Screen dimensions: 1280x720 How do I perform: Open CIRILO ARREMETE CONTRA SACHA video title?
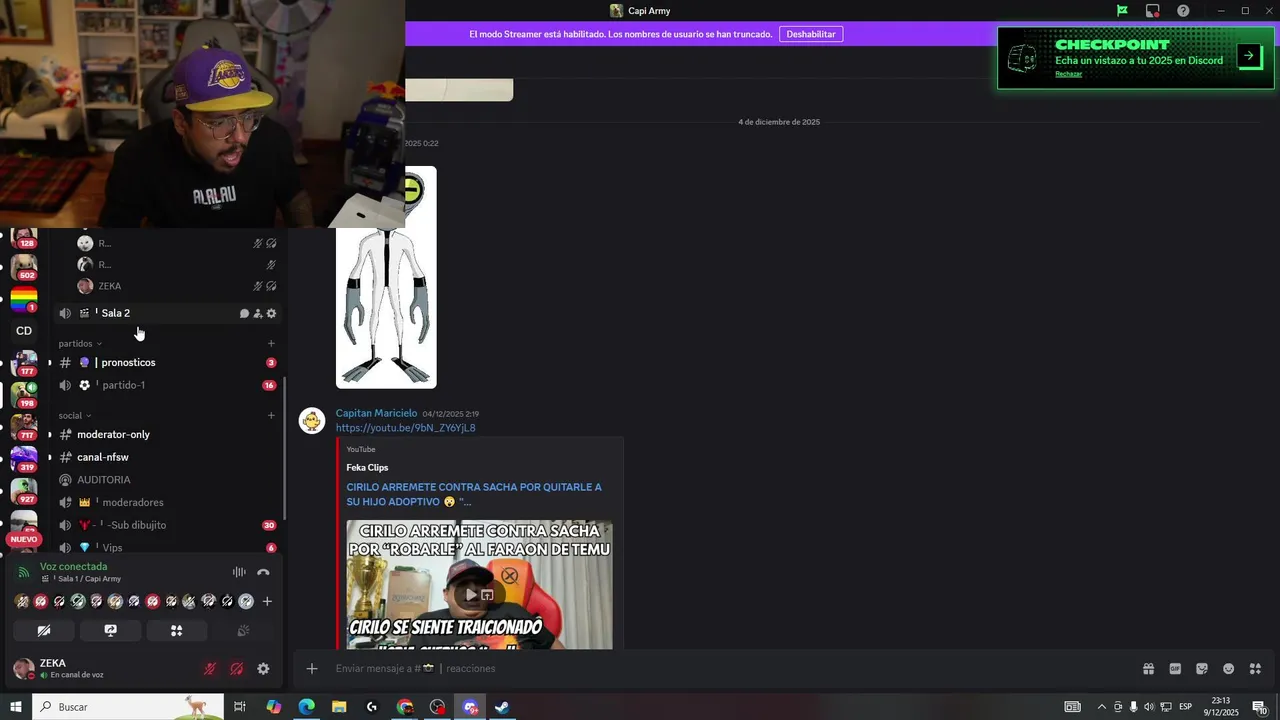point(474,494)
